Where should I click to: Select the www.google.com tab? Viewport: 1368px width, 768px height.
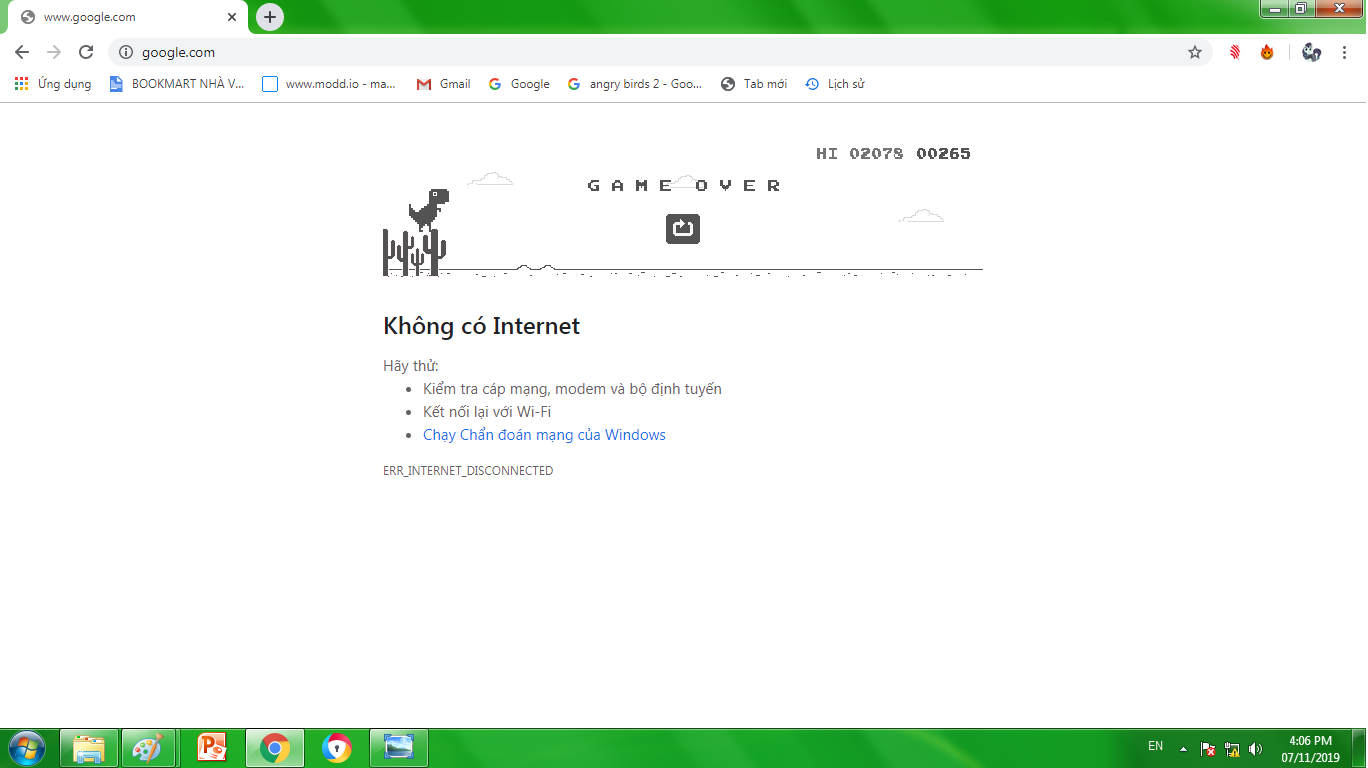click(x=128, y=17)
